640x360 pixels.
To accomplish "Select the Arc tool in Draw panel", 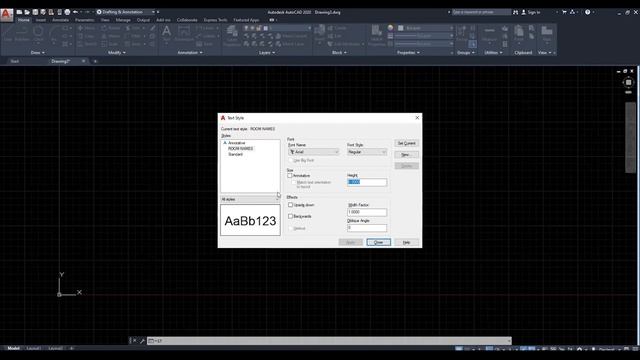I will 54,33.
